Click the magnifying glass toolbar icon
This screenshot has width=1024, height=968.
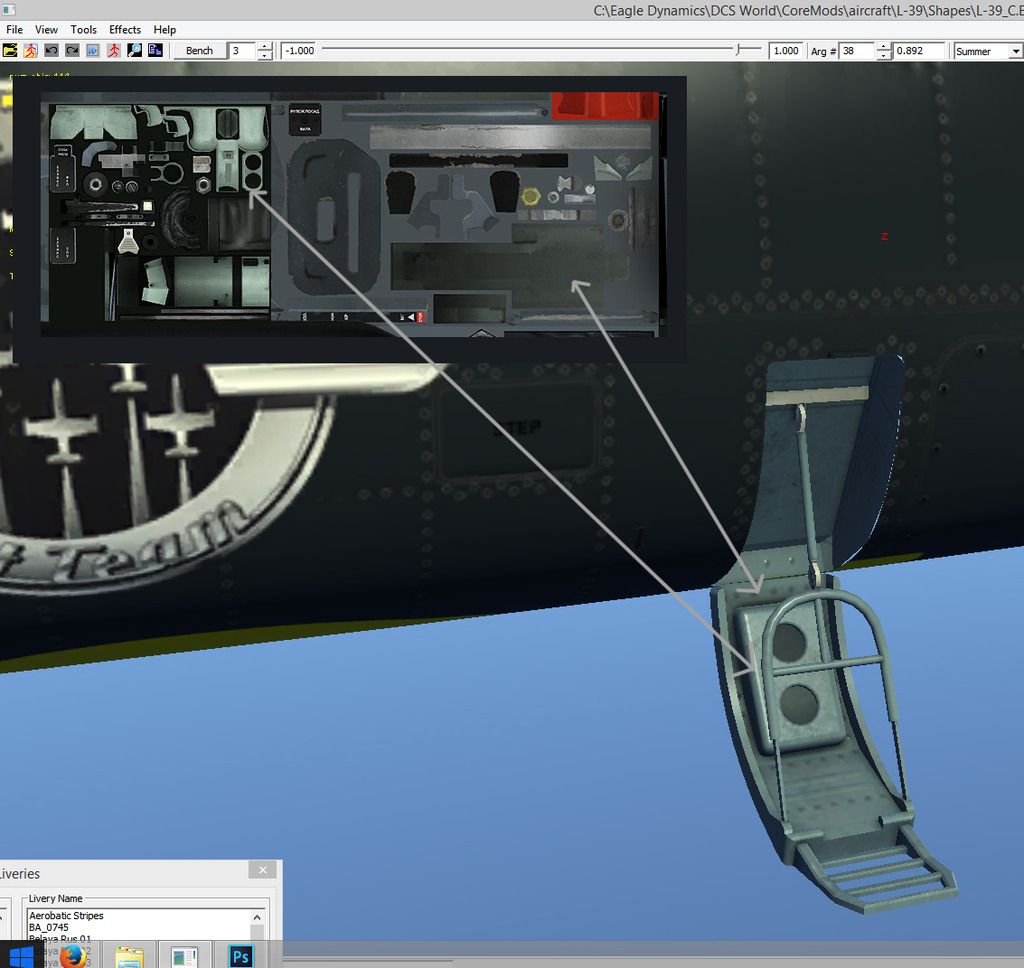[x=134, y=50]
